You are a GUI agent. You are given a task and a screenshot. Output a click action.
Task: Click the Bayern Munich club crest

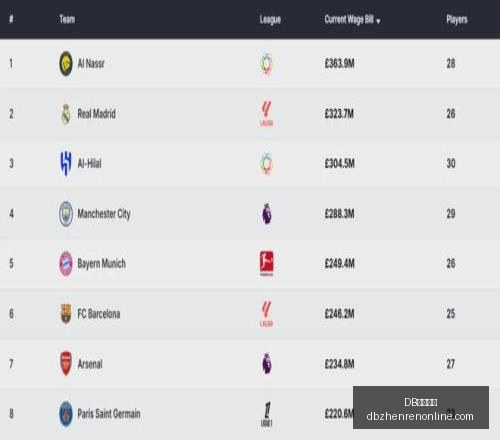(x=66, y=264)
